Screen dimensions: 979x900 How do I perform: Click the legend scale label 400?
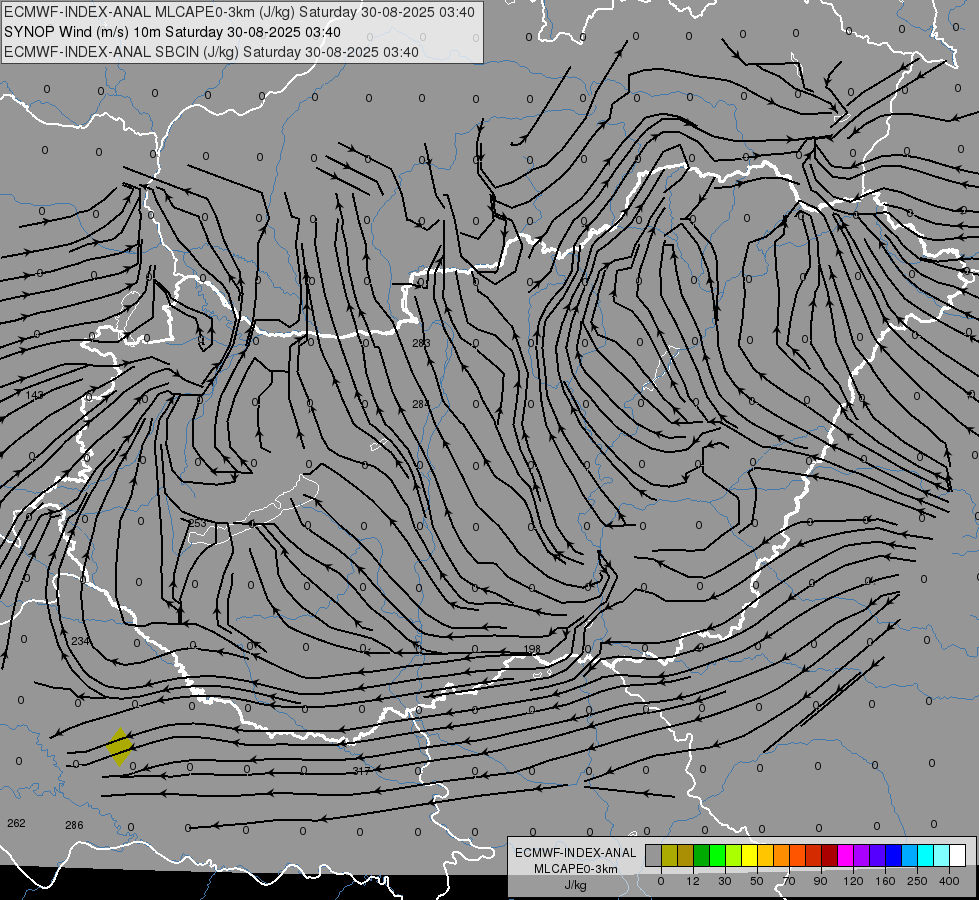[x=949, y=881]
